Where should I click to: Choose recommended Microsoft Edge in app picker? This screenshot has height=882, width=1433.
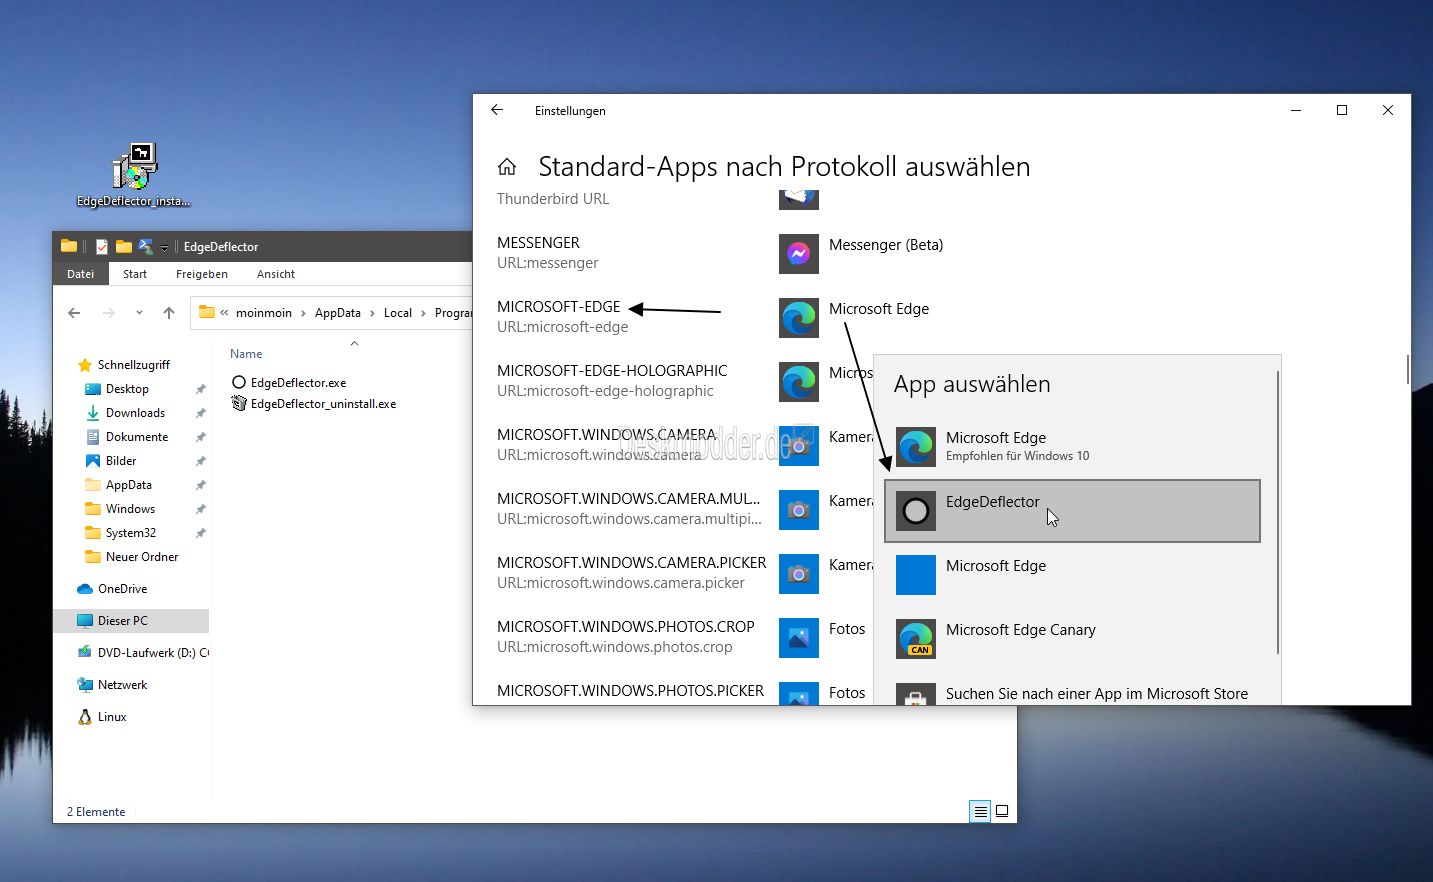click(1072, 446)
